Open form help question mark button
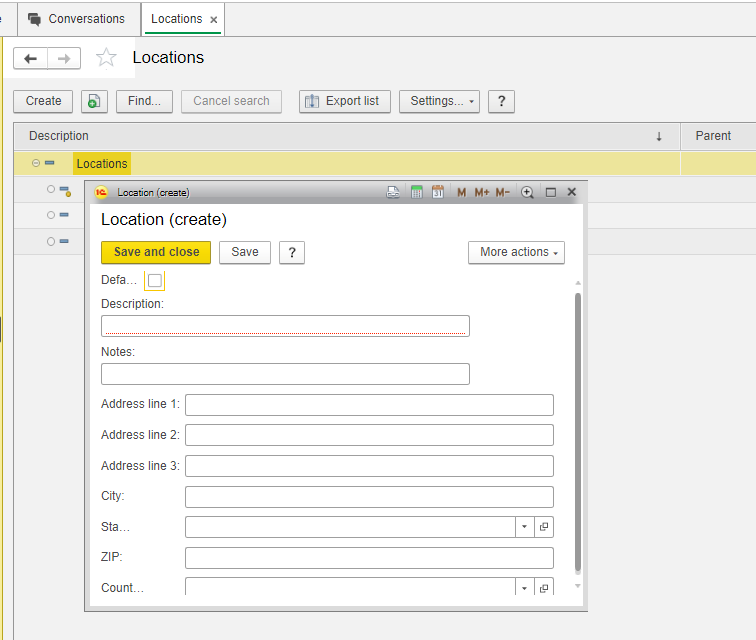This screenshot has height=640, width=756. click(292, 252)
